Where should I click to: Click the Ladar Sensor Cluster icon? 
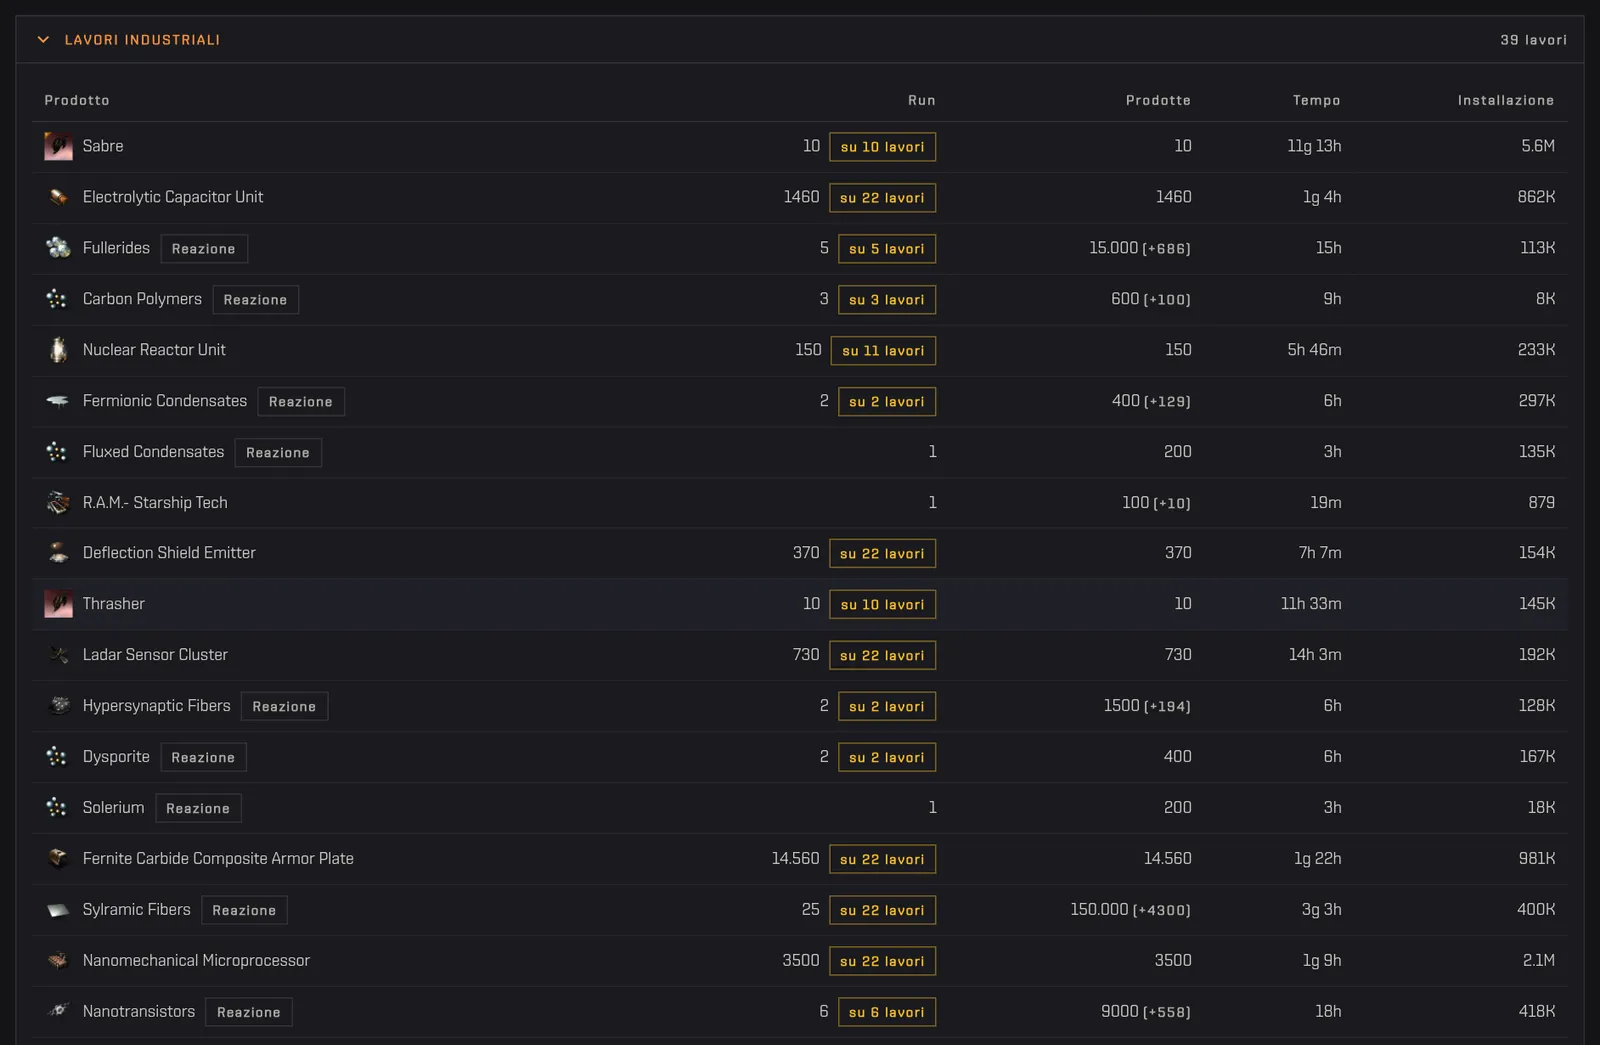58,655
